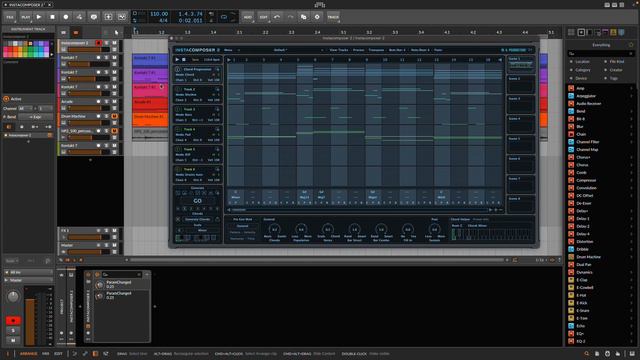Click Transpose in InstaComposer header

click(x=376, y=50)
